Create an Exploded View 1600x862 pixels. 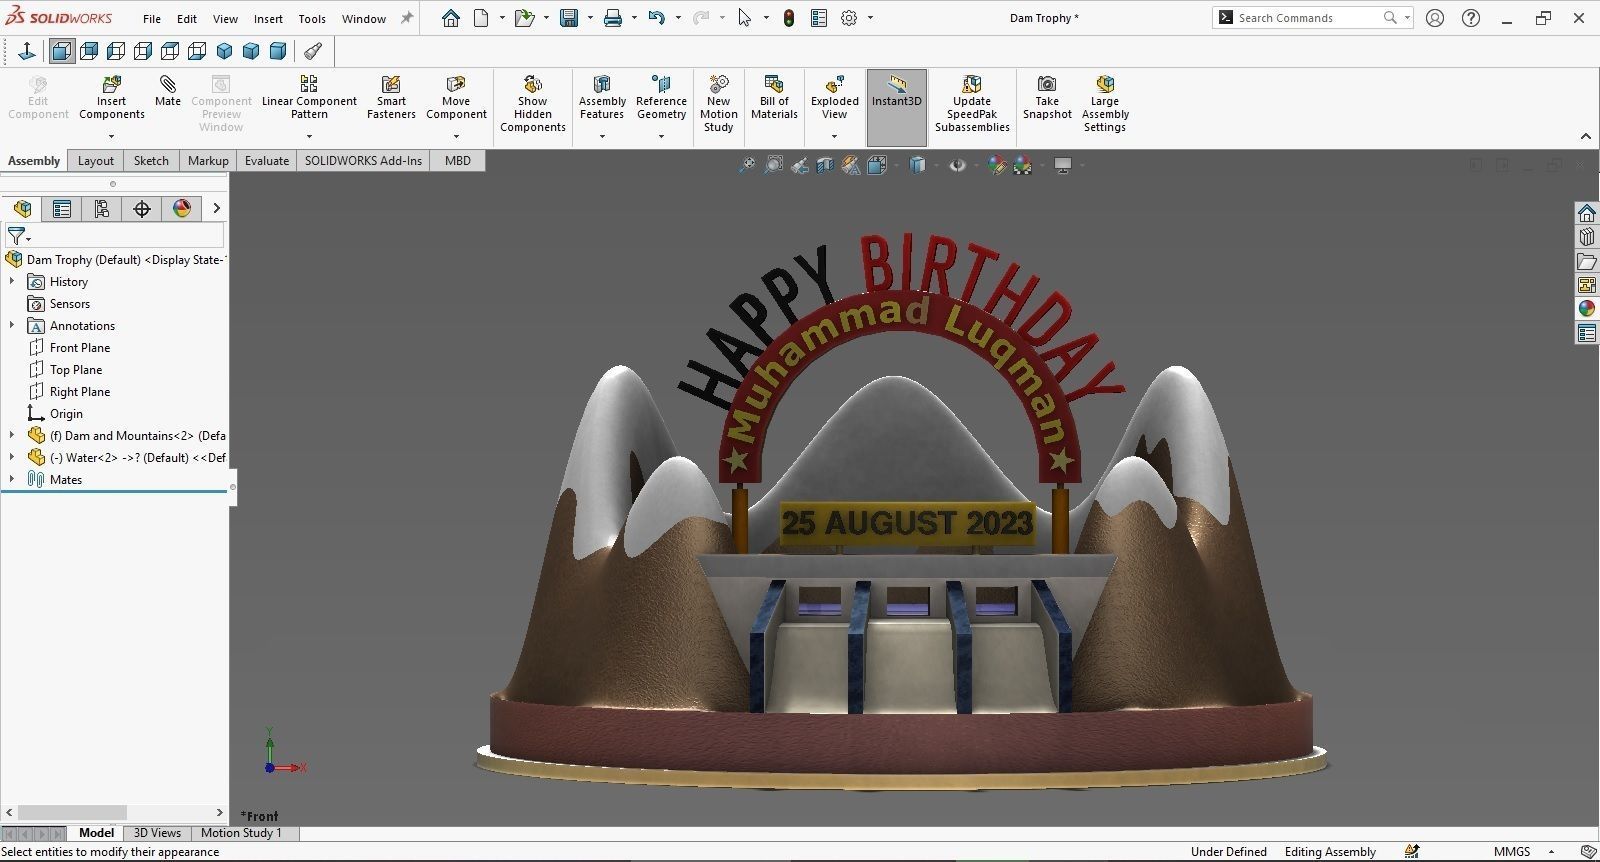[835, 97]
